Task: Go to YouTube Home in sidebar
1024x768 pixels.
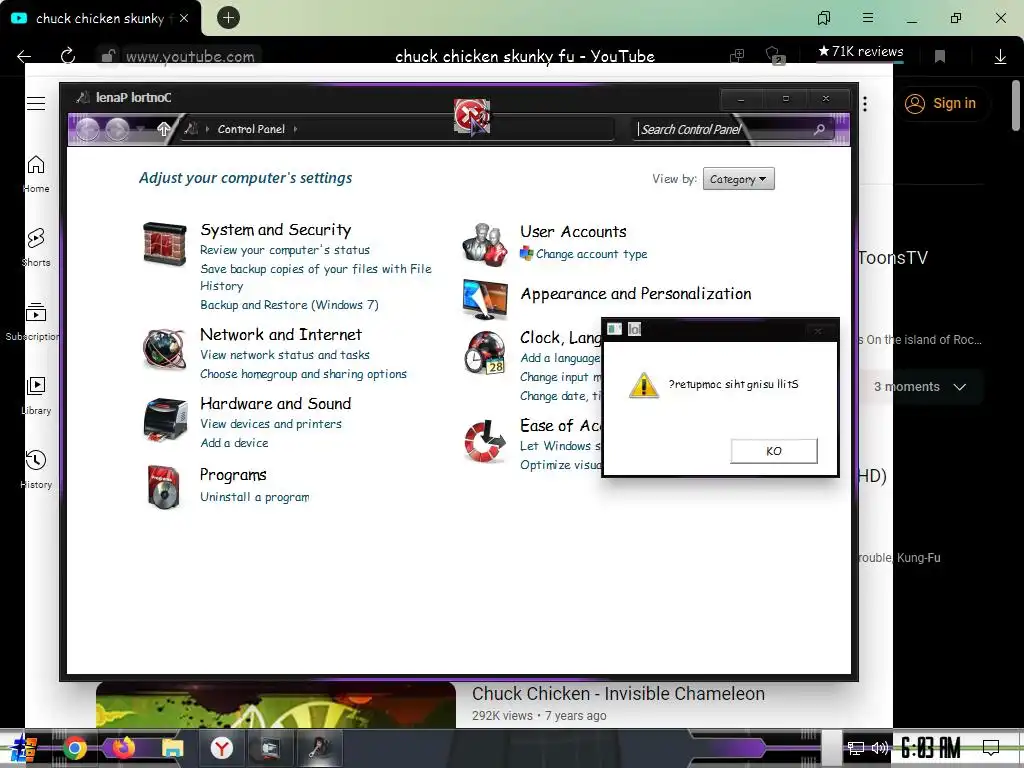Action: coord(36,174)
